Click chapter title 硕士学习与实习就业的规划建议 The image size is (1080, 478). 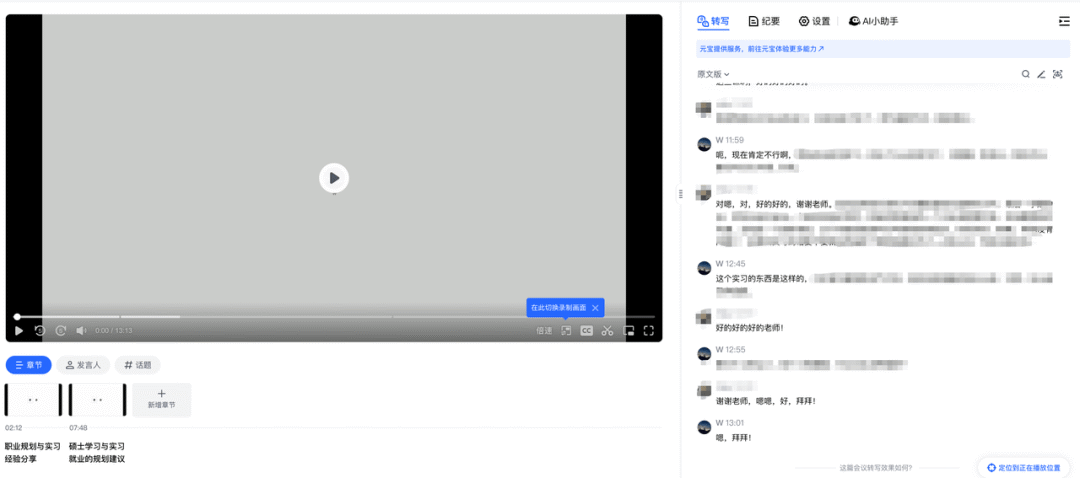click(97, 453)
